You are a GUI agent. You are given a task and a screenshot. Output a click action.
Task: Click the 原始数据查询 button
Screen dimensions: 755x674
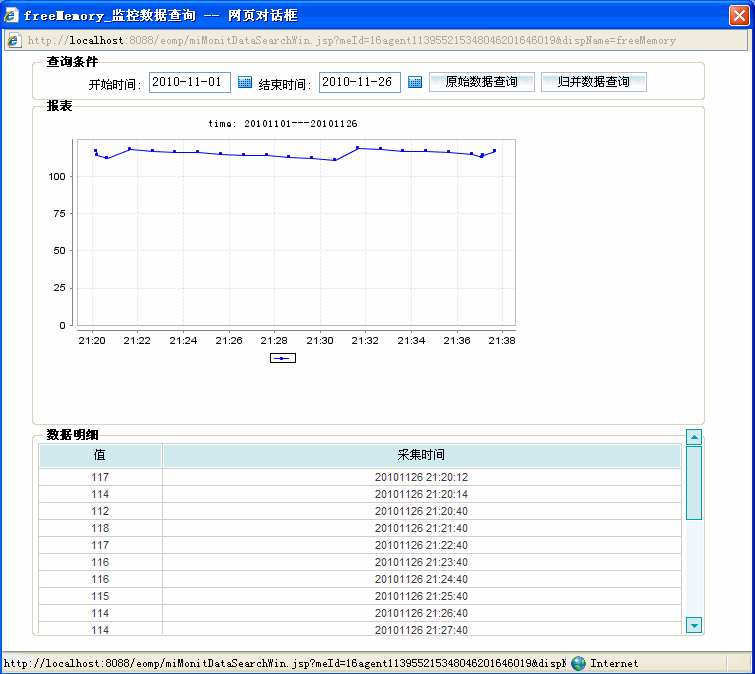[x=482, y=82]
